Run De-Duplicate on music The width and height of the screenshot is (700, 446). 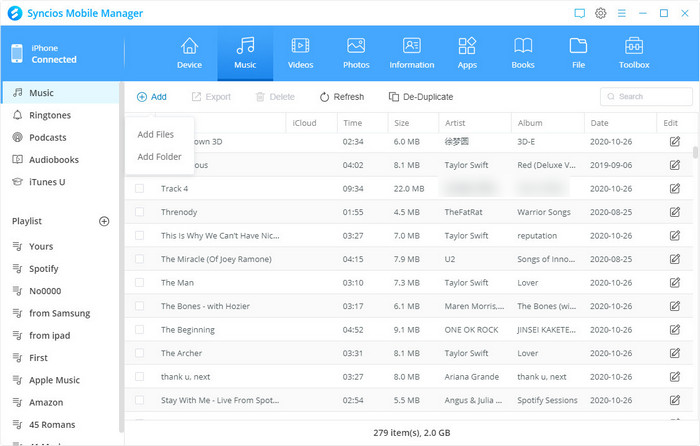click(x=421, y=97)
